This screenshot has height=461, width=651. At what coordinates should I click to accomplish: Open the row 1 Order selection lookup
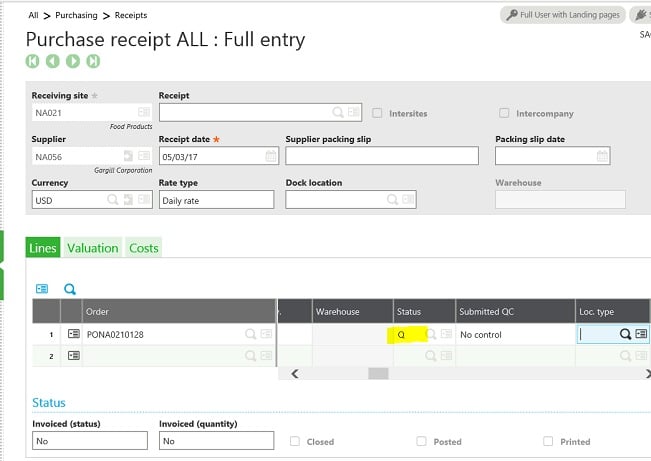click(250, 335)
